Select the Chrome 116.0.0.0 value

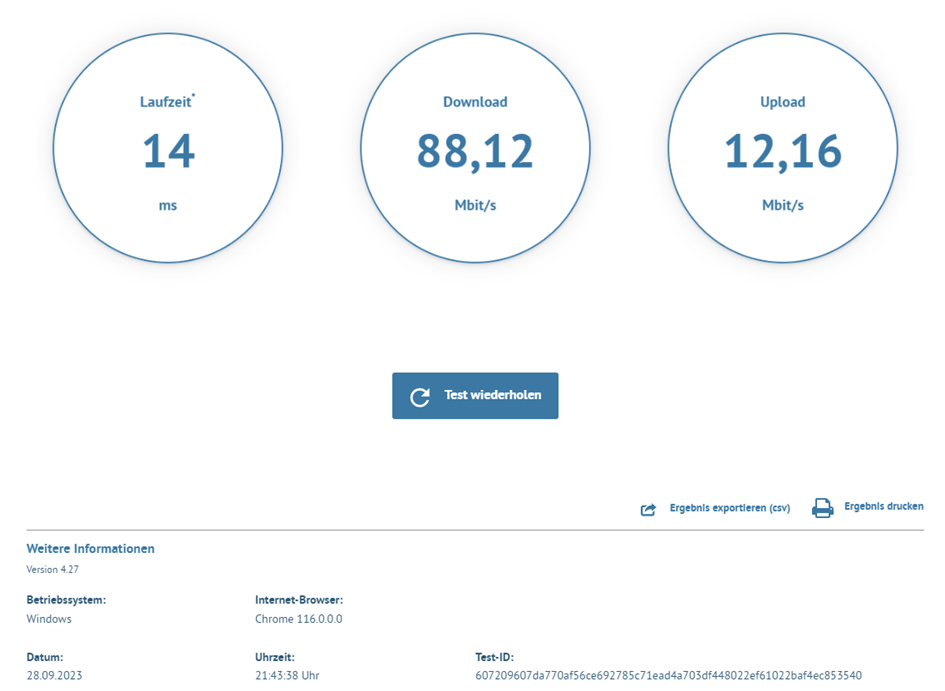click(298, 619)
